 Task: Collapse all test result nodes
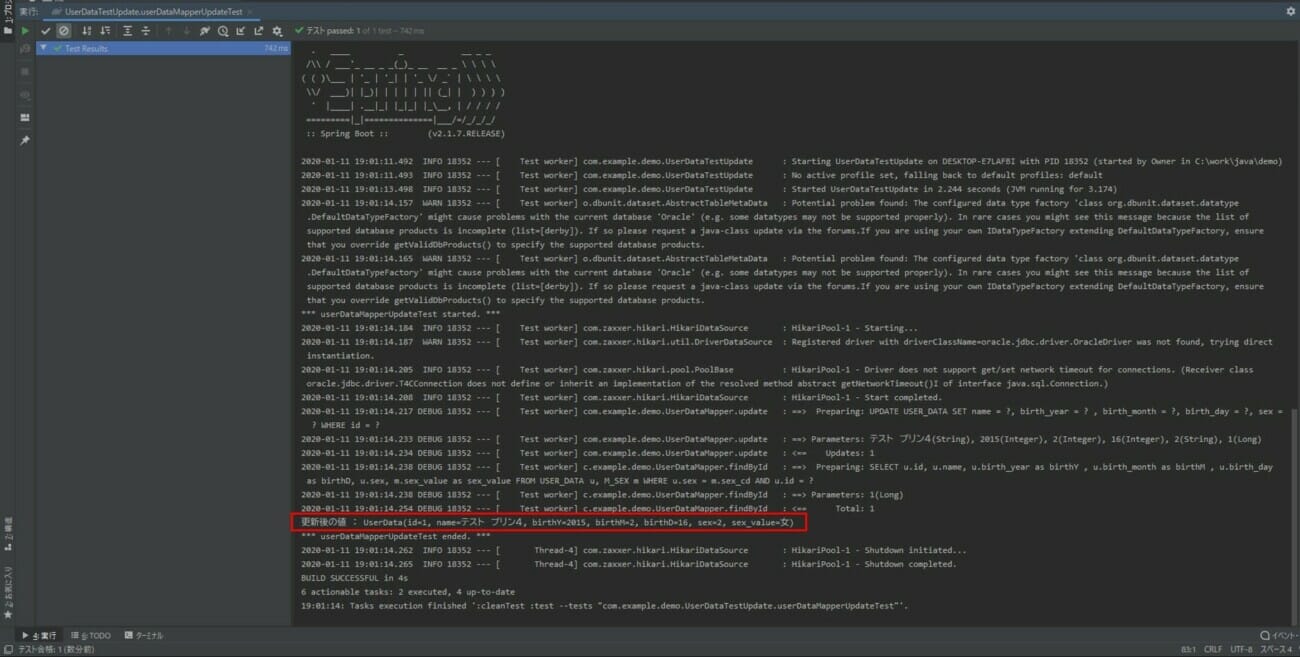(x=146, y=31)
